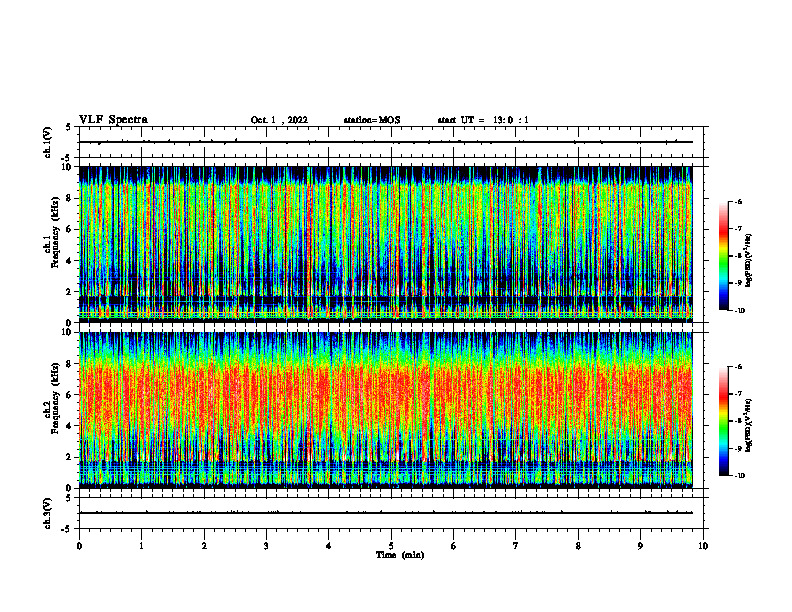Click time axis tick label "9"
792x612 pixels.
[x=640, y=546]
